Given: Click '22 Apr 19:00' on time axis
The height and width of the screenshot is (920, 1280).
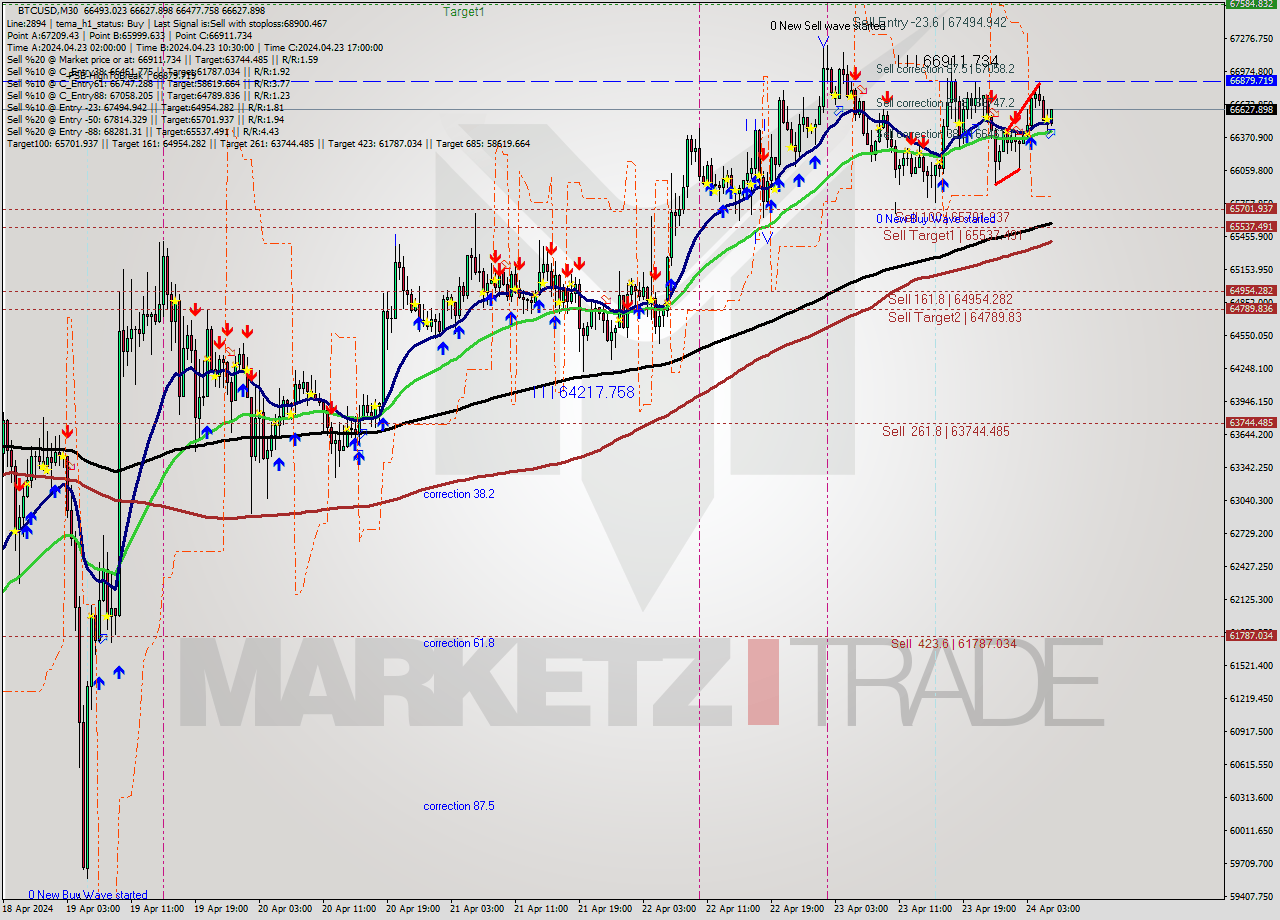Looking at the screenshot, I should pos(796,909).
